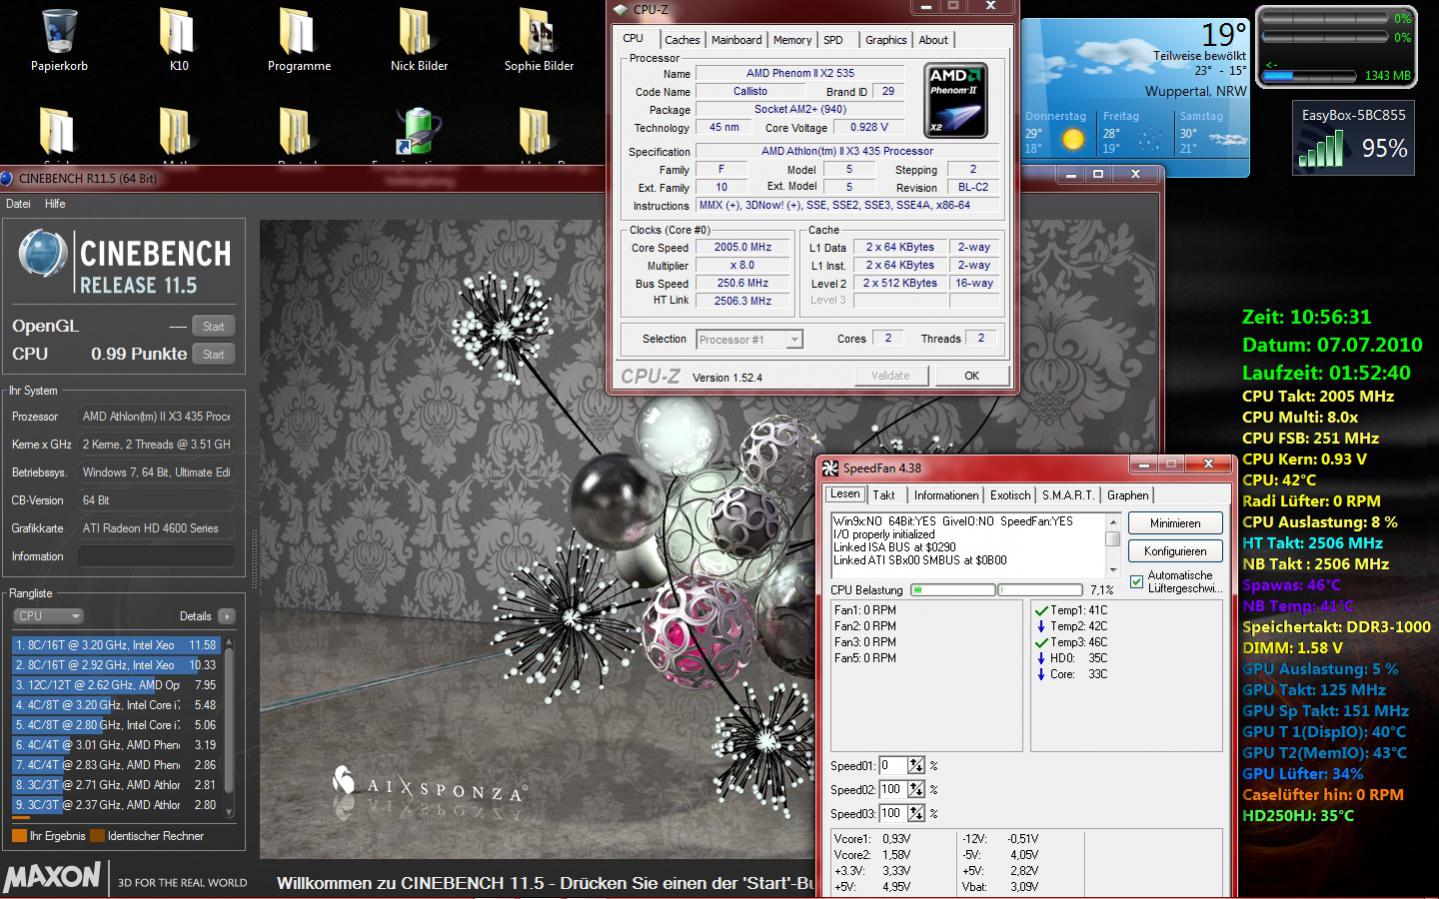
Task: Click the Core Speed value 2005.0 MHz
Action: pos(742,247)
